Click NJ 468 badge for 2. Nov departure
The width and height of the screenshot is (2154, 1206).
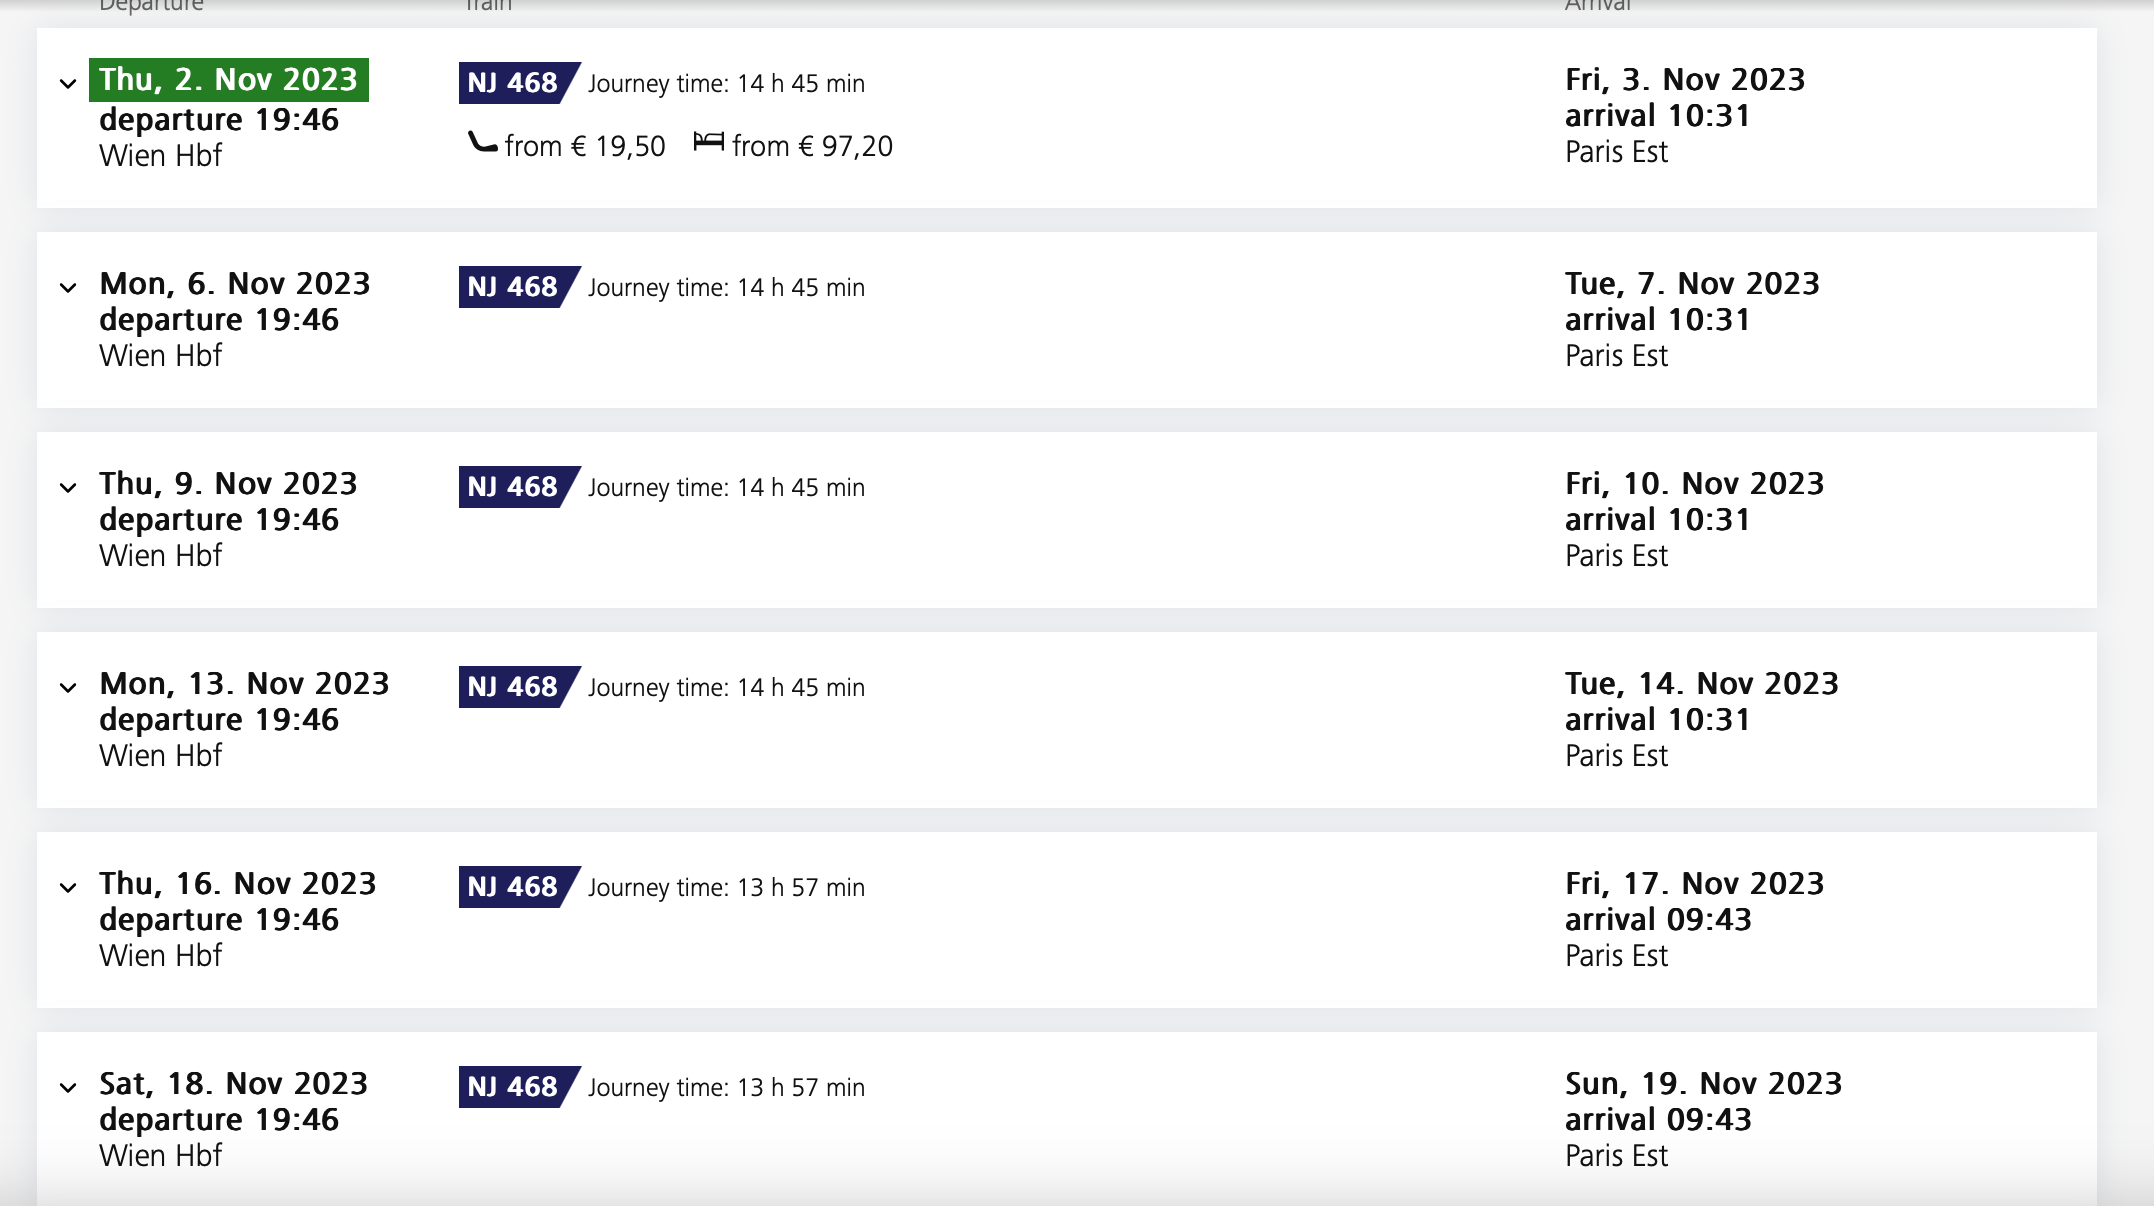pyautogui.click(x=519, y=83)
